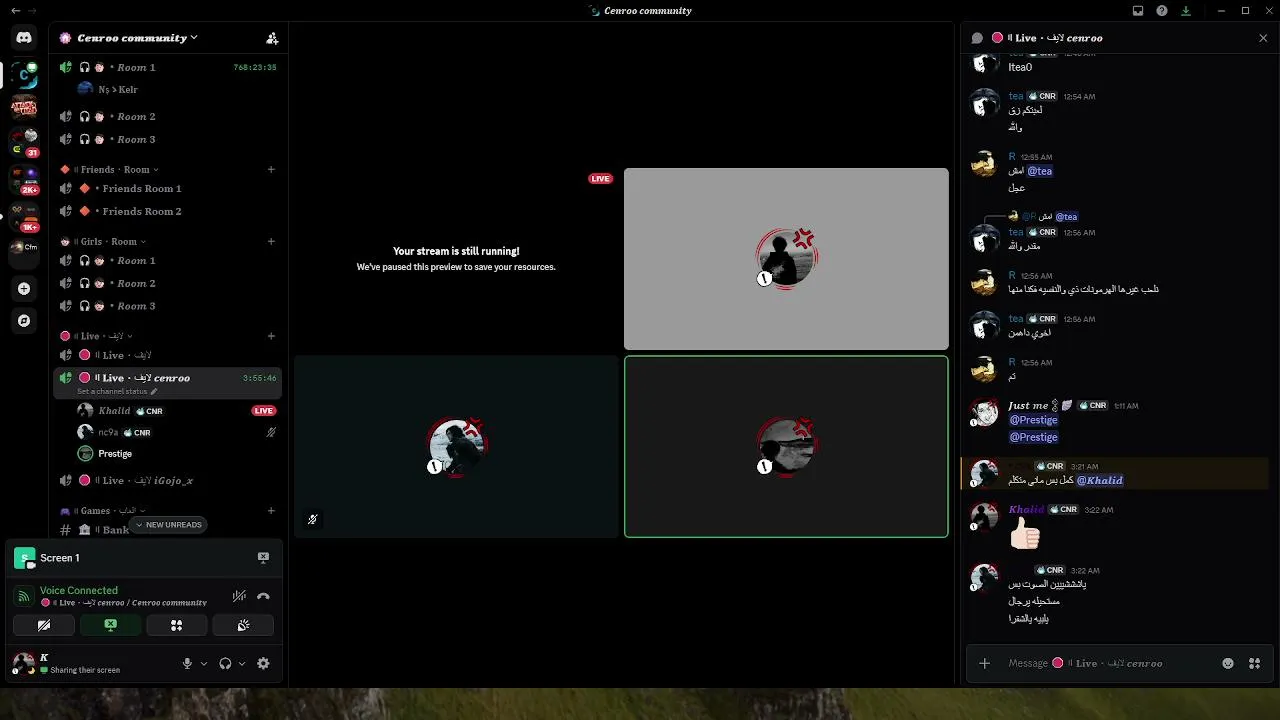Viewport: 1280px width, 720px height.
Task: Click Voice Connected status text
Action: (x=79, y=590)
